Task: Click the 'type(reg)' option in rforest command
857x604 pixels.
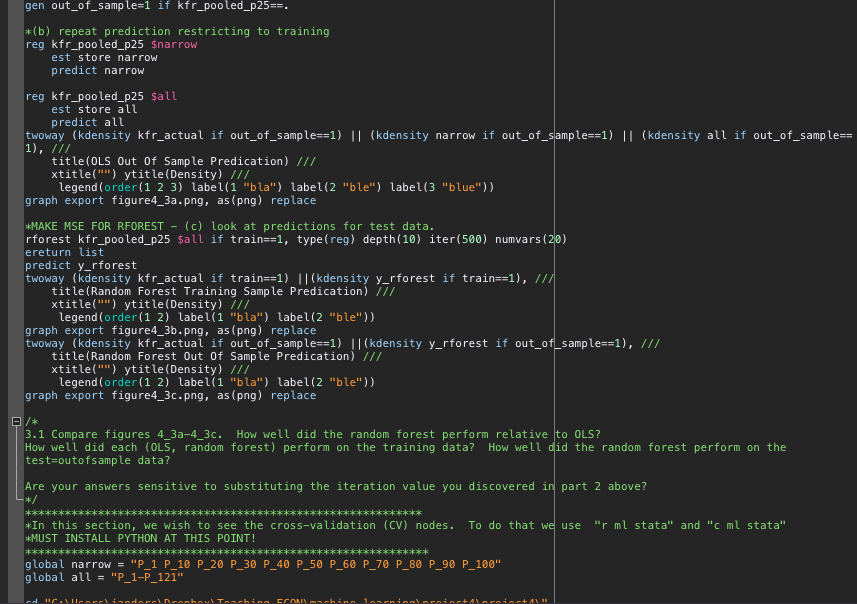Action: coord(326,239)
